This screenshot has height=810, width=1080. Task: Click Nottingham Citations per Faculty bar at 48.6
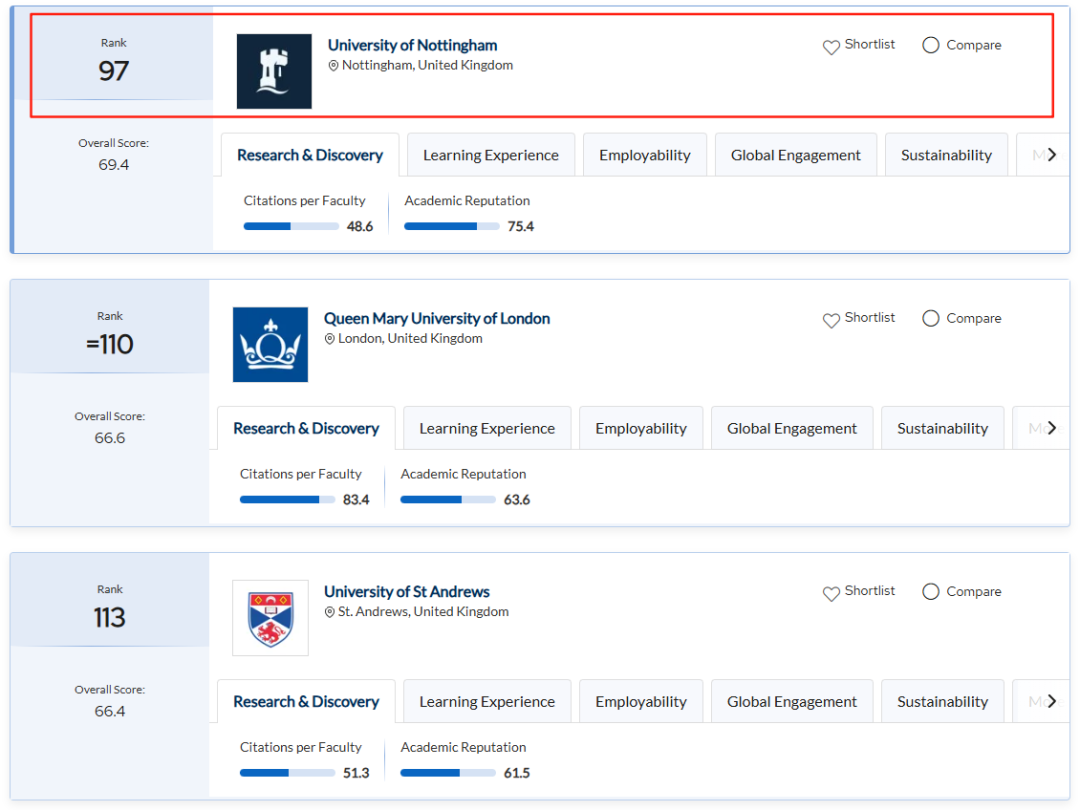pyautogui.click(x=291, y=226)
